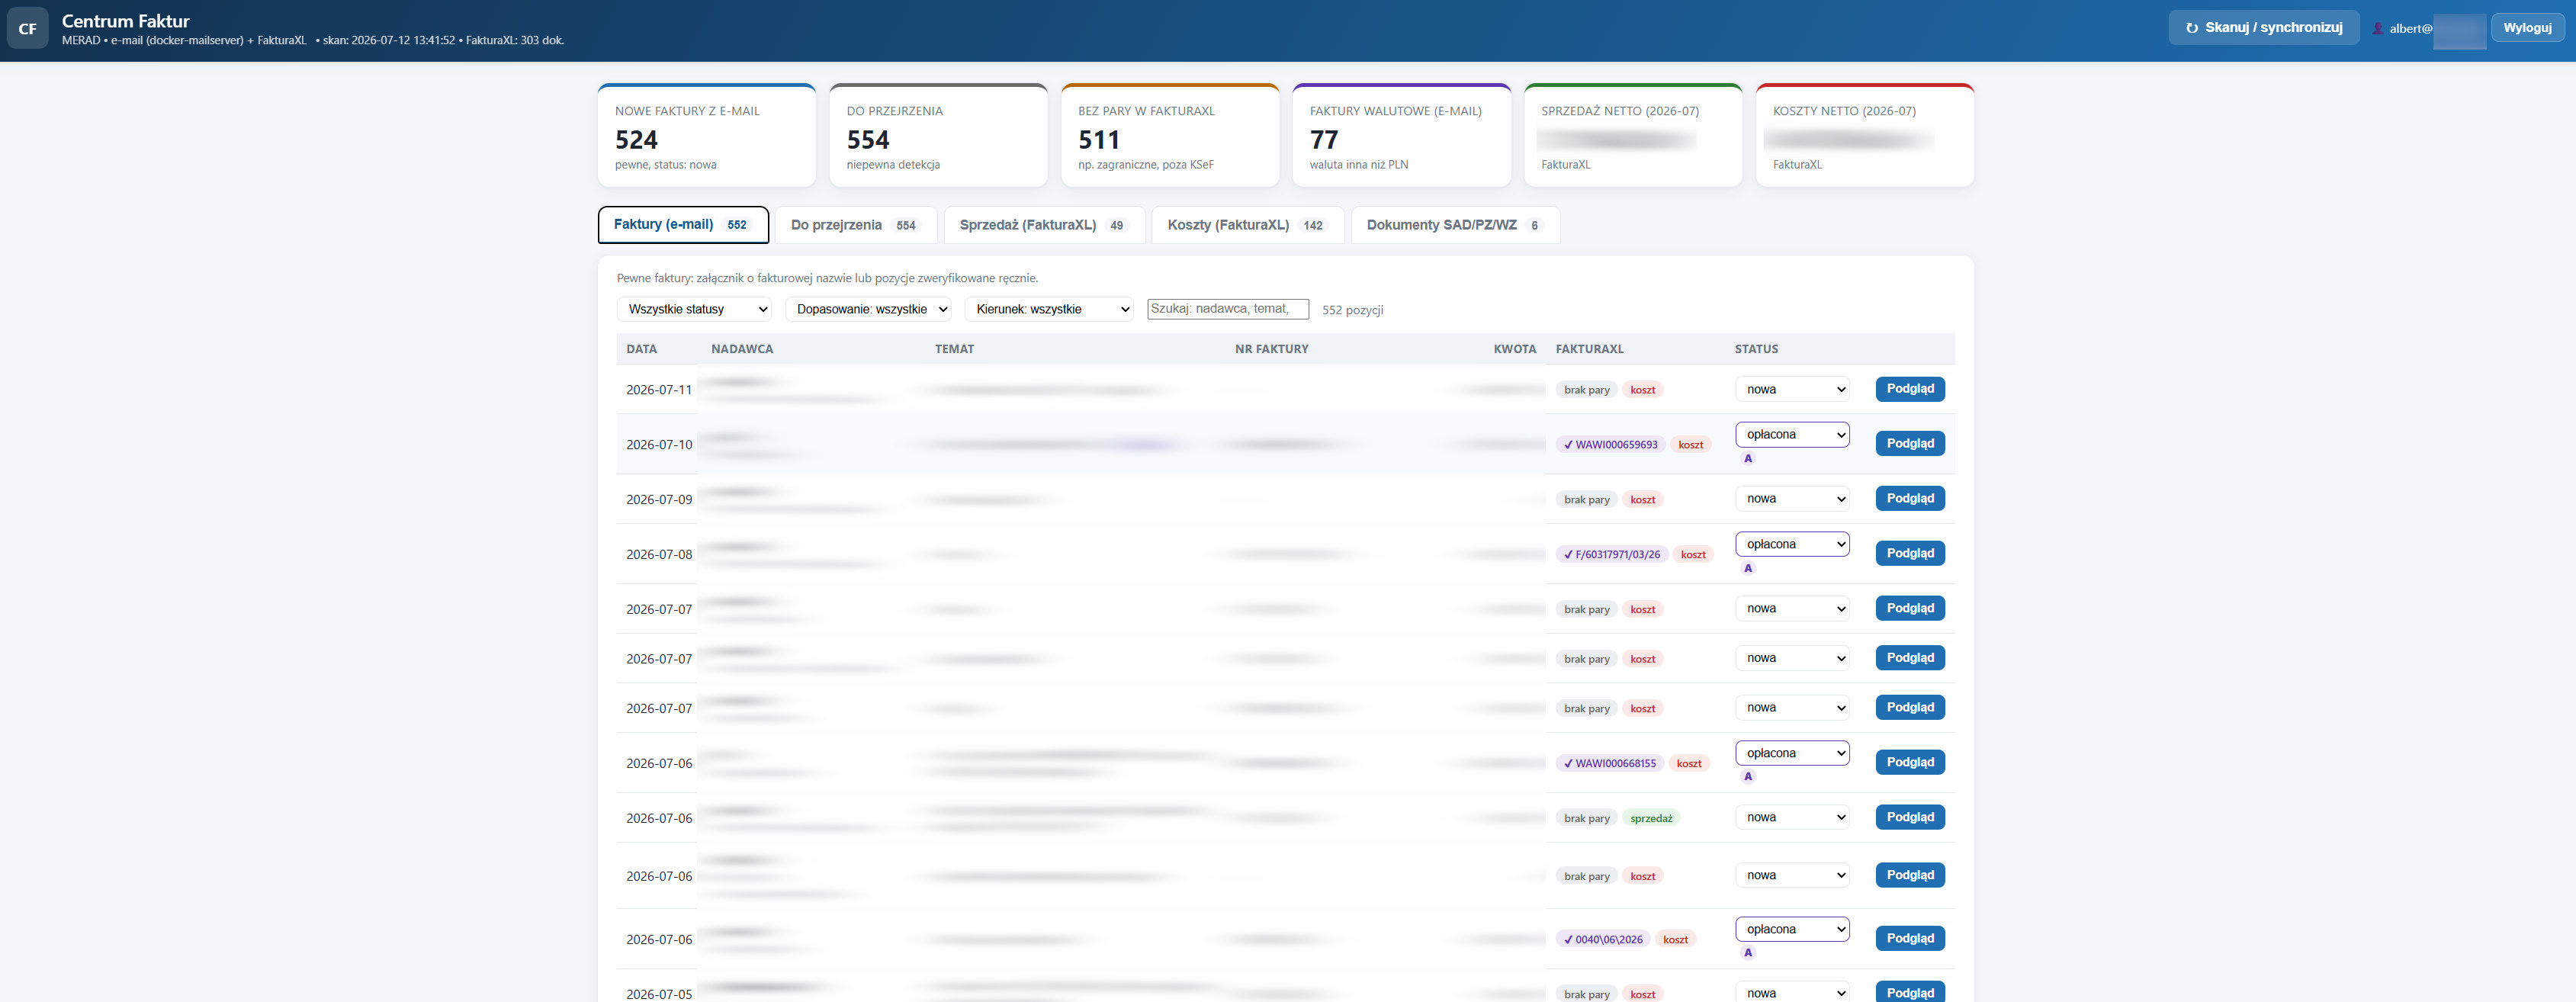Open opłacona dropdown in WAWI000668155 row
Viewport: 2576px width, 1002px height.
pyautogui.click(x=1792, y=754)
